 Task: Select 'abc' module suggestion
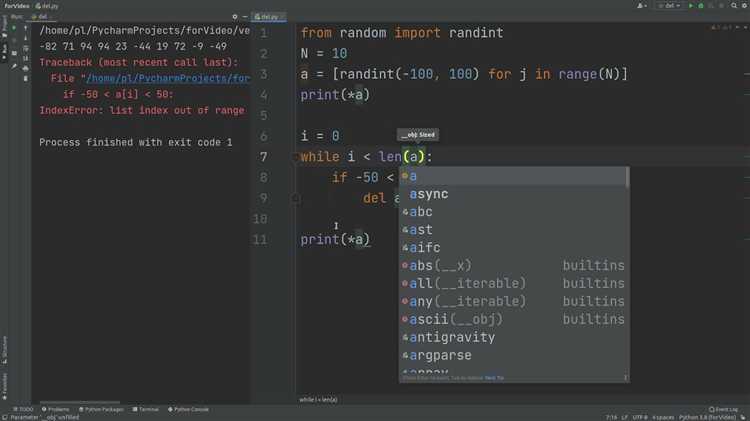point(513,212)
